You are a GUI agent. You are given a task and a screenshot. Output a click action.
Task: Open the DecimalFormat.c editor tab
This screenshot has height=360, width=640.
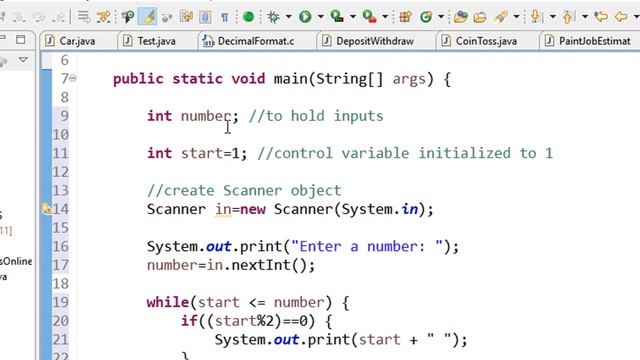256,41
